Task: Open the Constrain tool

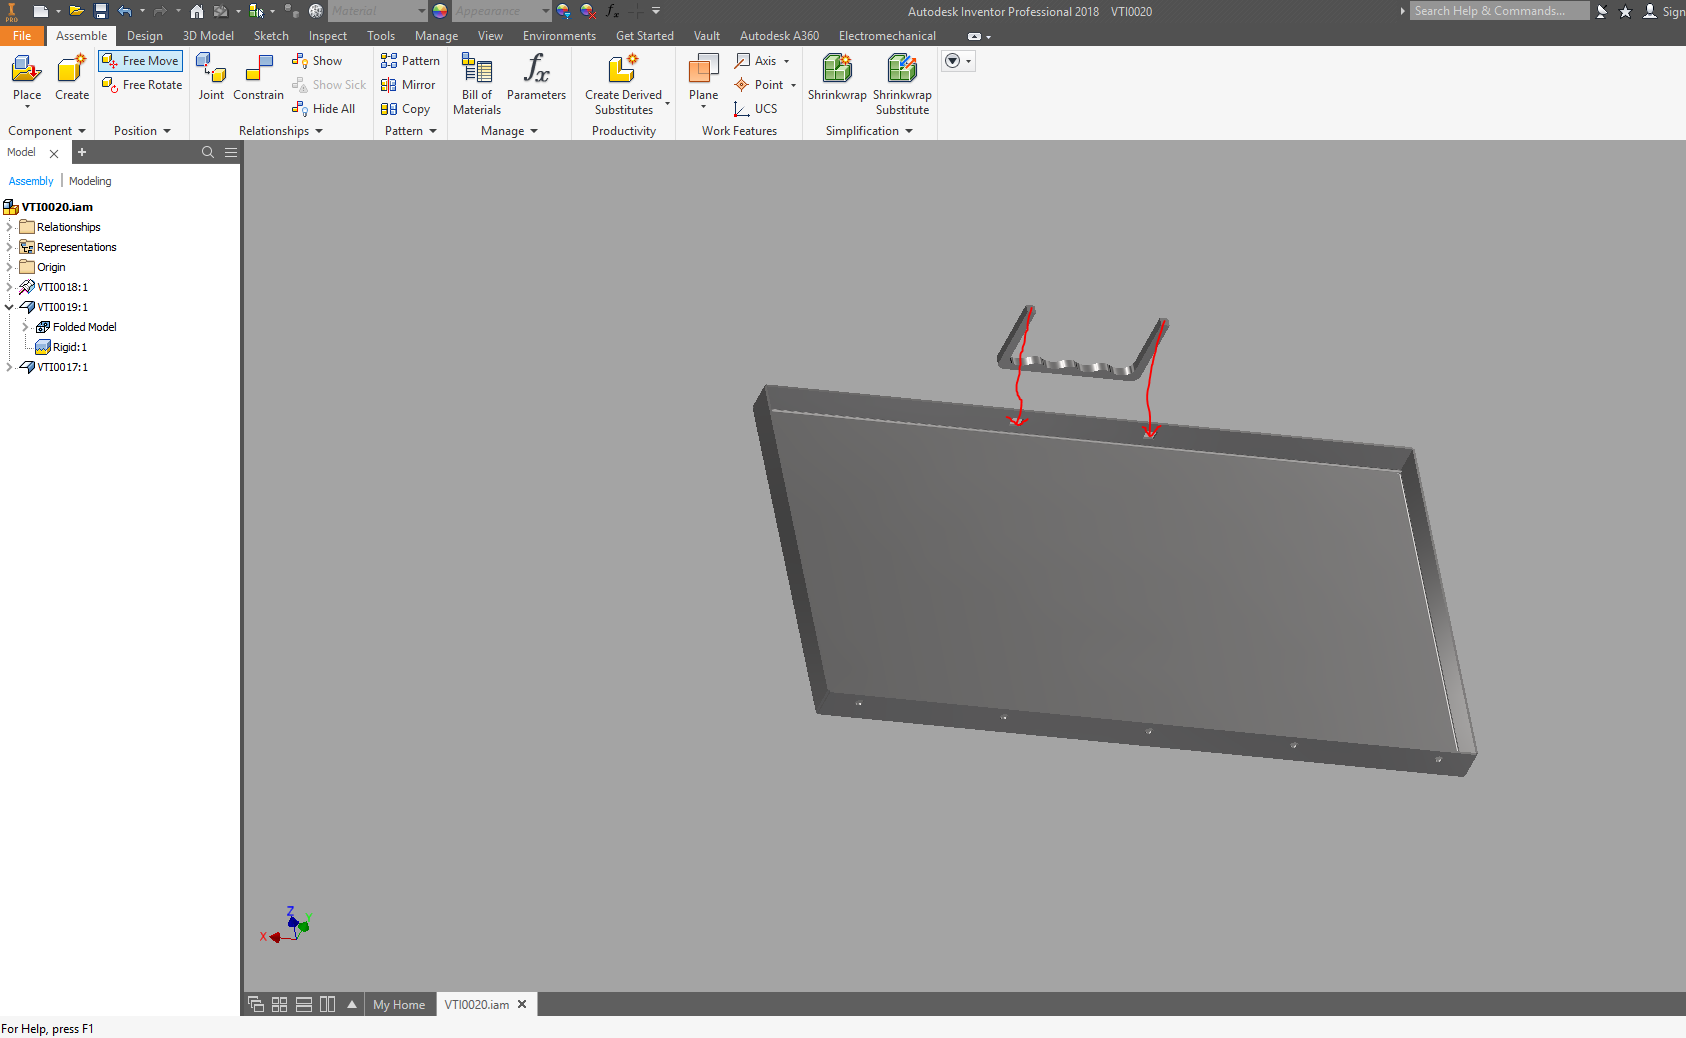Action: pos(258,80)
